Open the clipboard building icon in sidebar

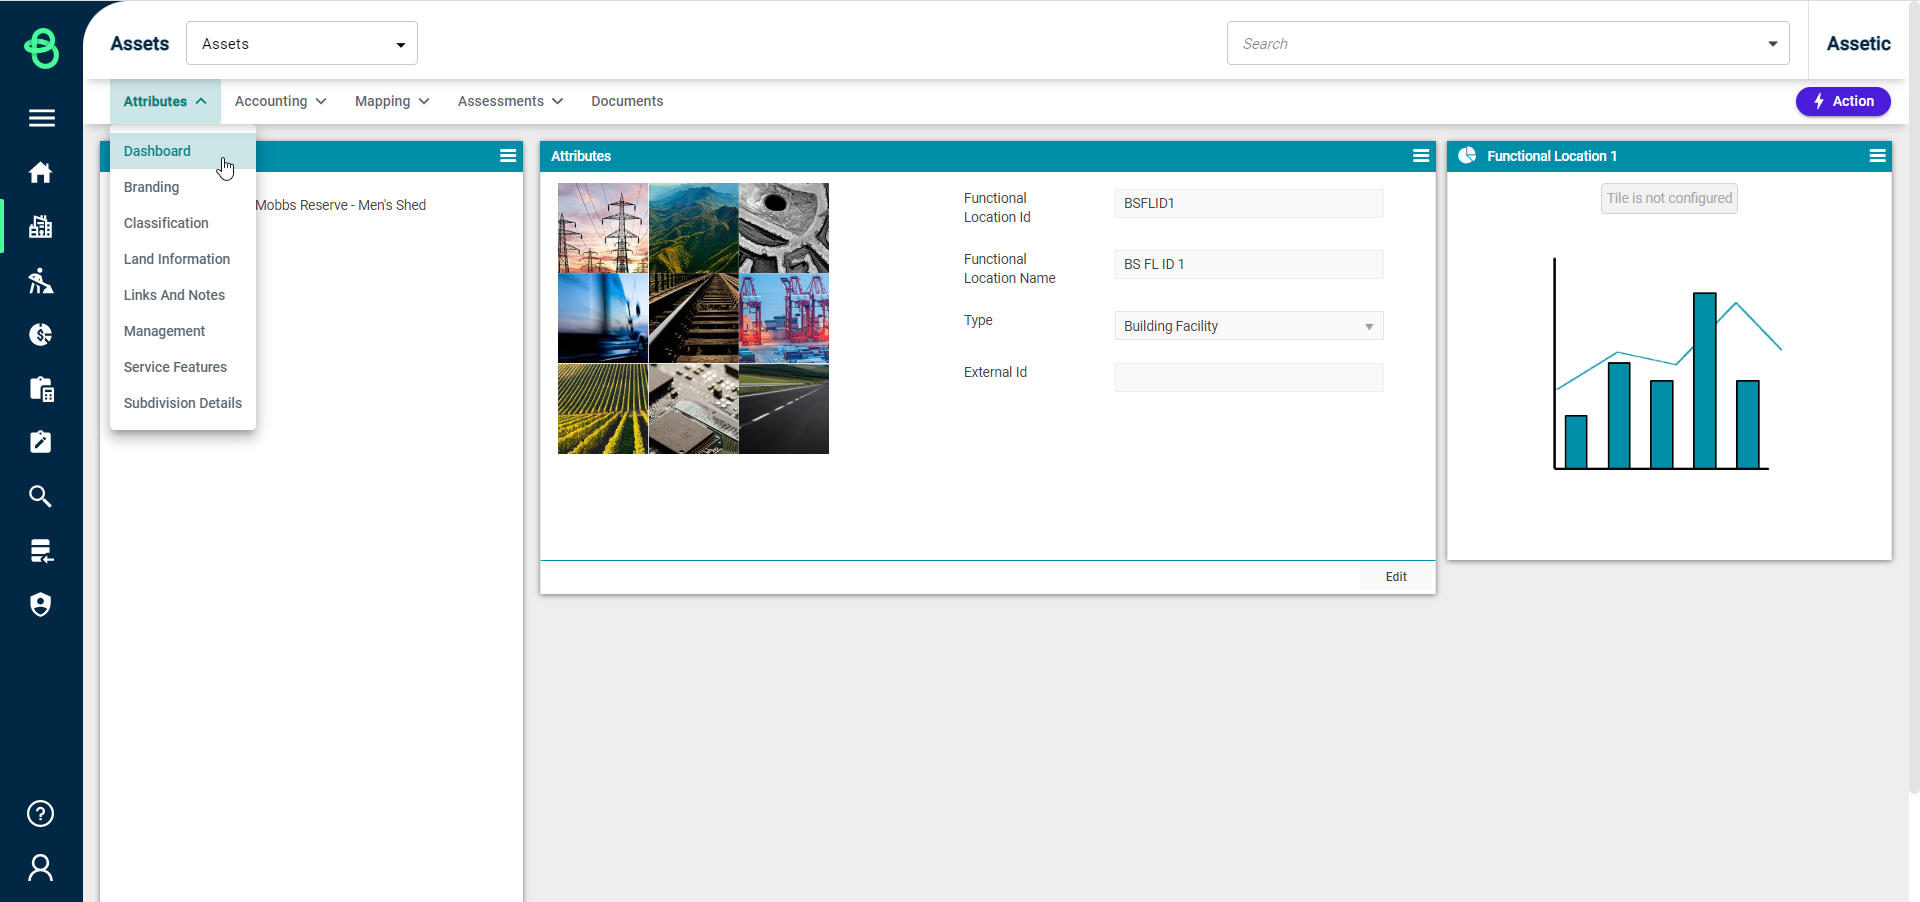tap(41, 388)
